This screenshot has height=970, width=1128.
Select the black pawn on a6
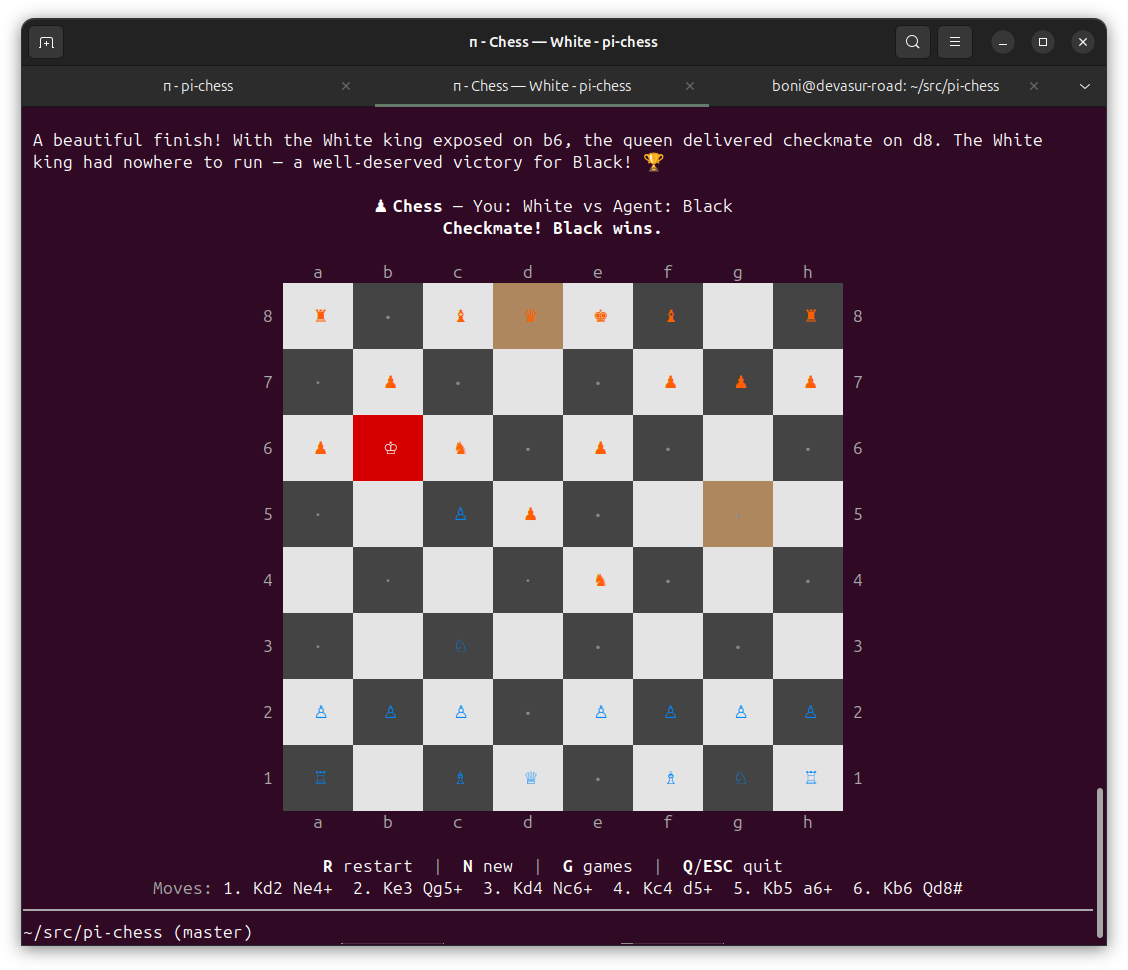click(x=318, y=448)
